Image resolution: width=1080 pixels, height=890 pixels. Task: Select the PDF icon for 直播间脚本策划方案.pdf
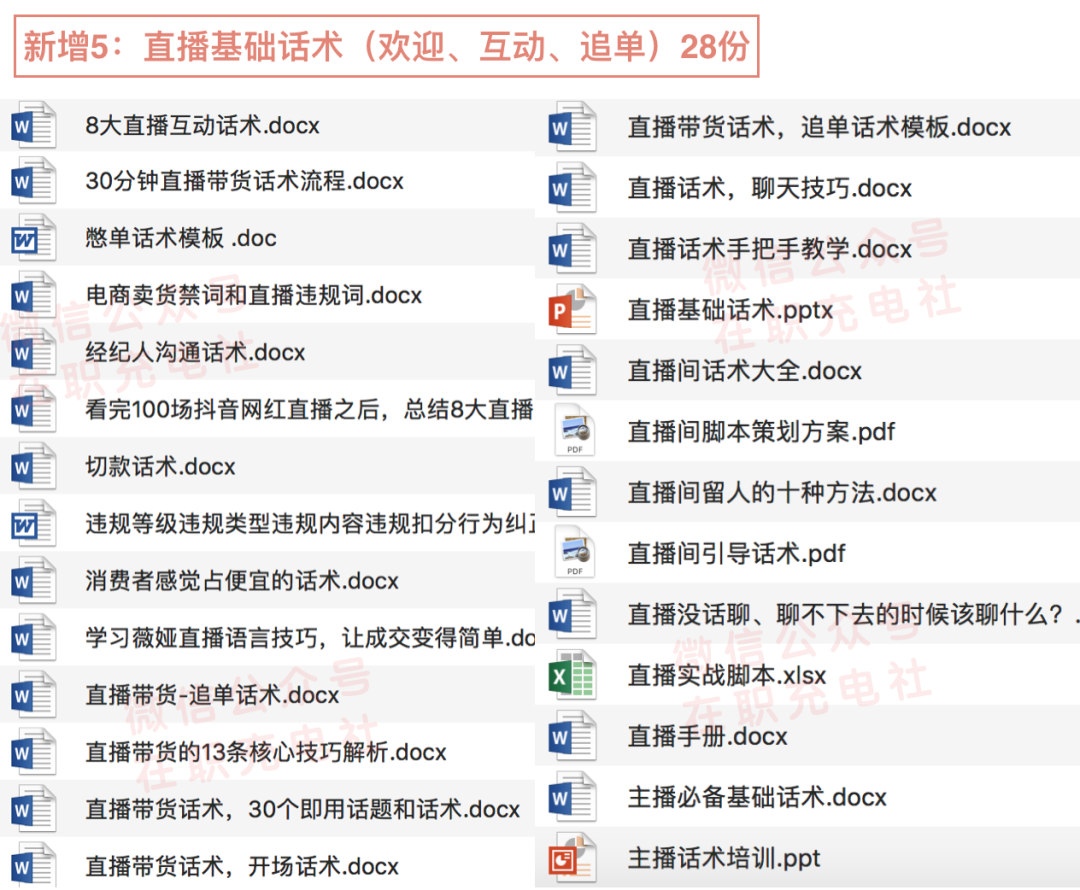[x=573, y=432]
